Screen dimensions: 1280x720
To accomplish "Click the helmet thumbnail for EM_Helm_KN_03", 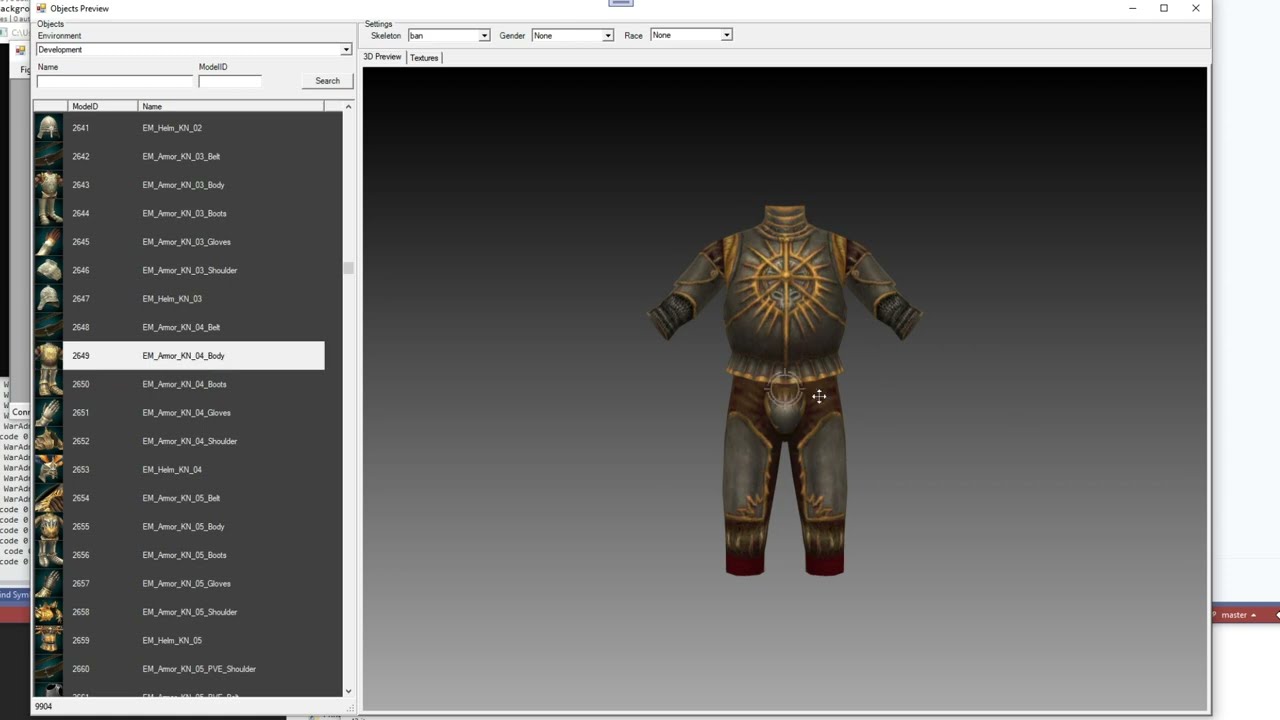I will [x=48, y=299].
